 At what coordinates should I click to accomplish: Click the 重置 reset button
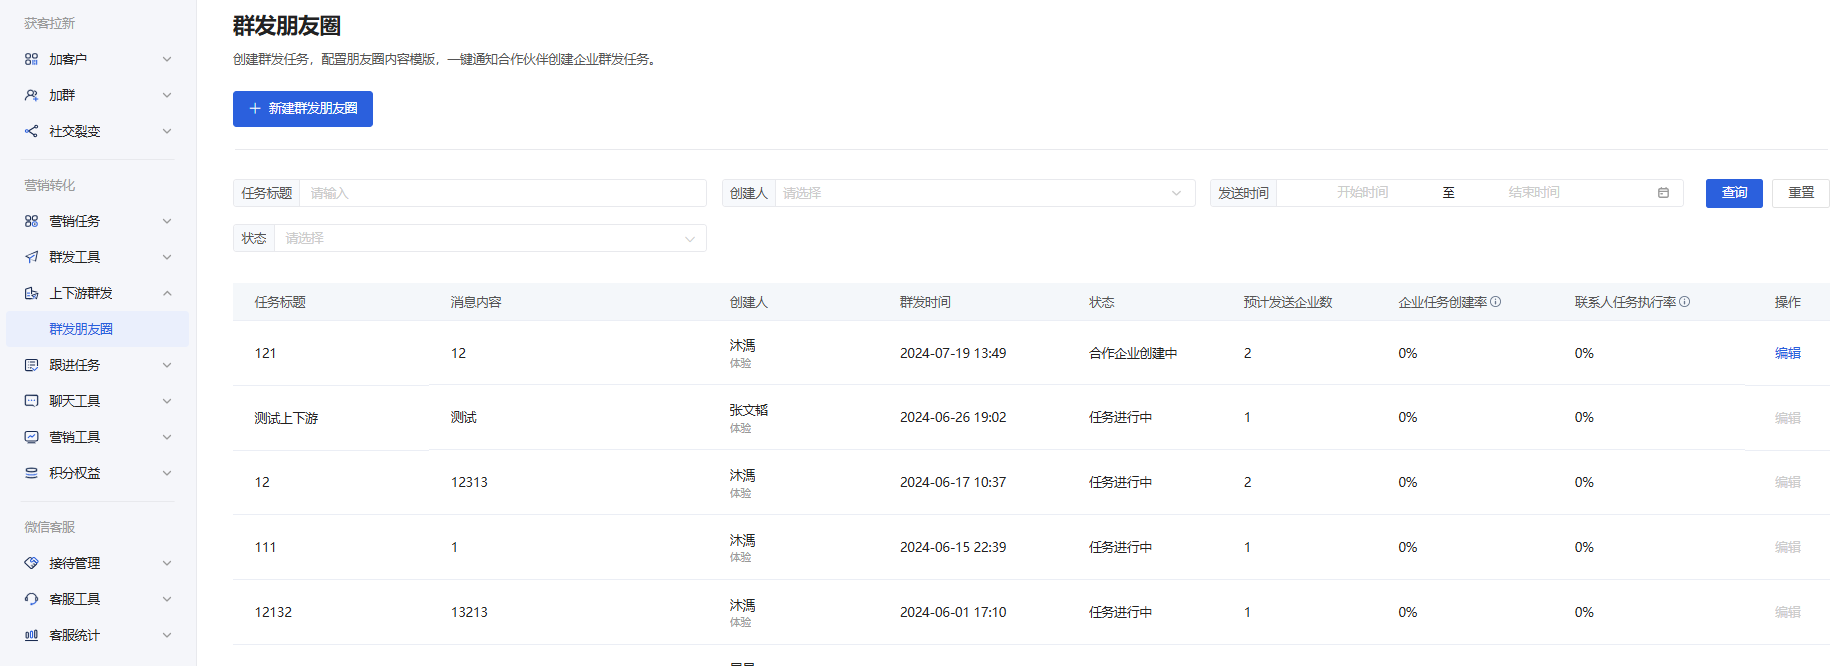(1801, 193)
